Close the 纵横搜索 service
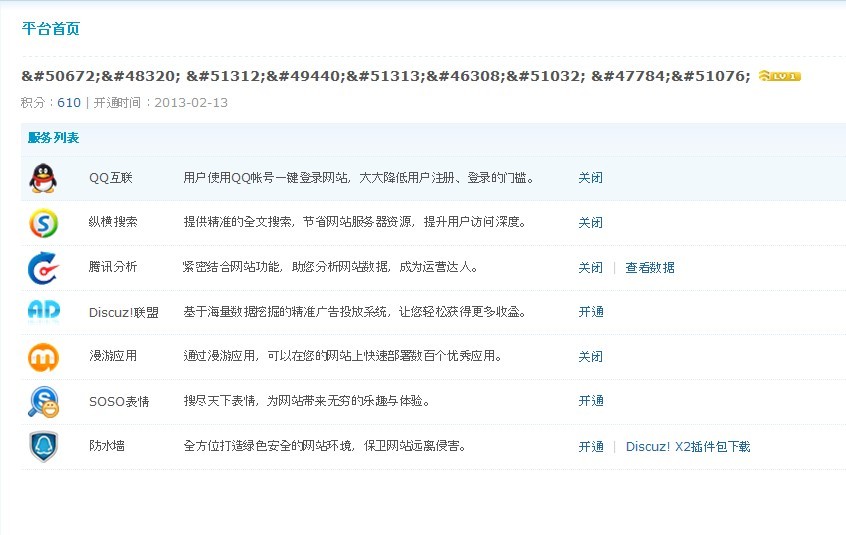The image size is (846, 535). (x=590, y=223)
